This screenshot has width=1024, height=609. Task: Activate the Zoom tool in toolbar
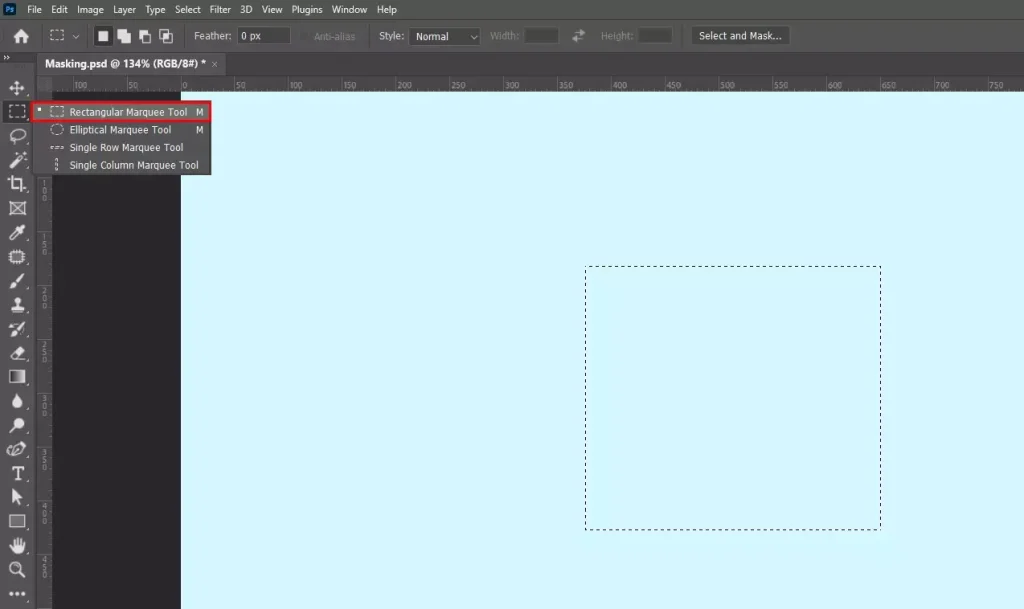pos(17,569)
